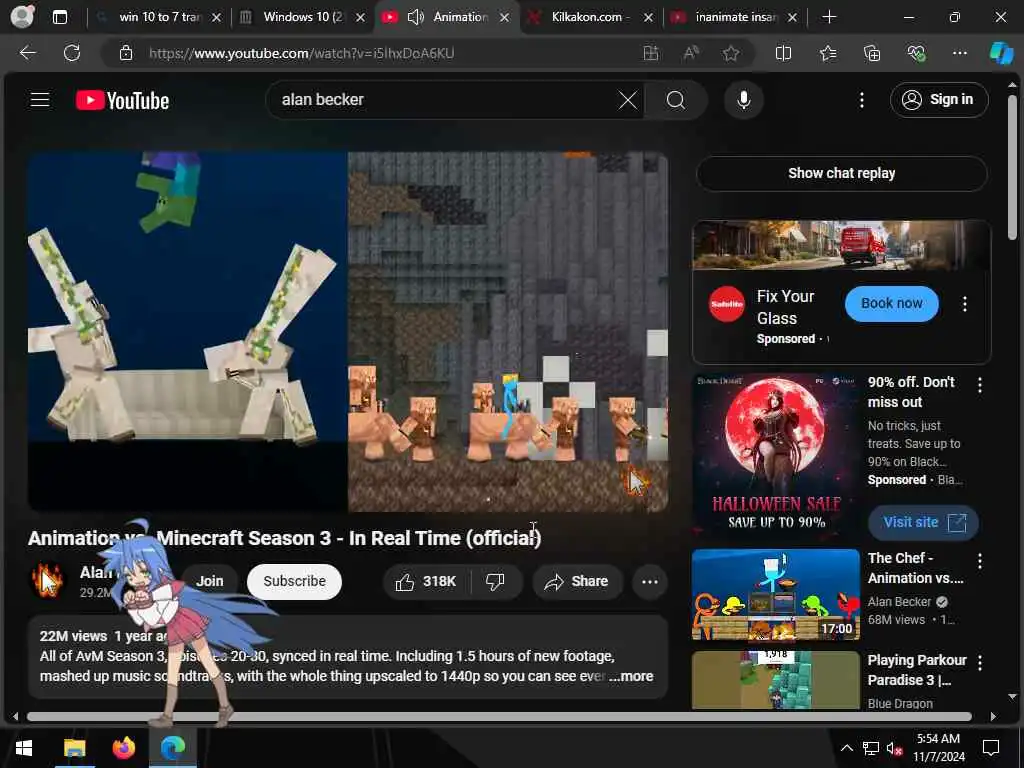Toggle Edge split screen

click(783, 53)
